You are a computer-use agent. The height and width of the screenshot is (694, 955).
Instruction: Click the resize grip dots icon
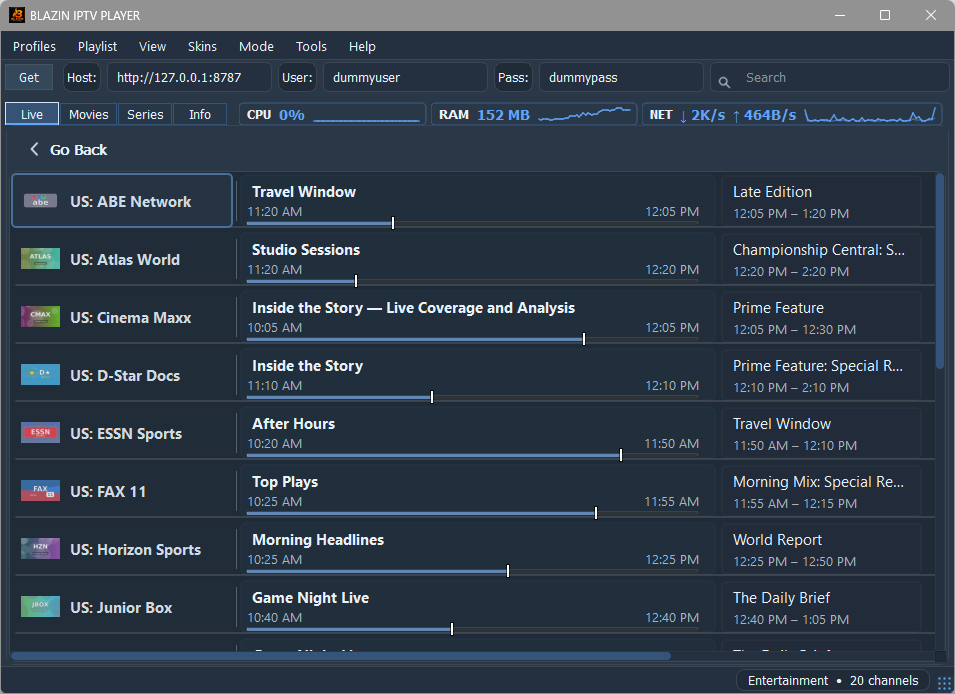coord(944,684)
